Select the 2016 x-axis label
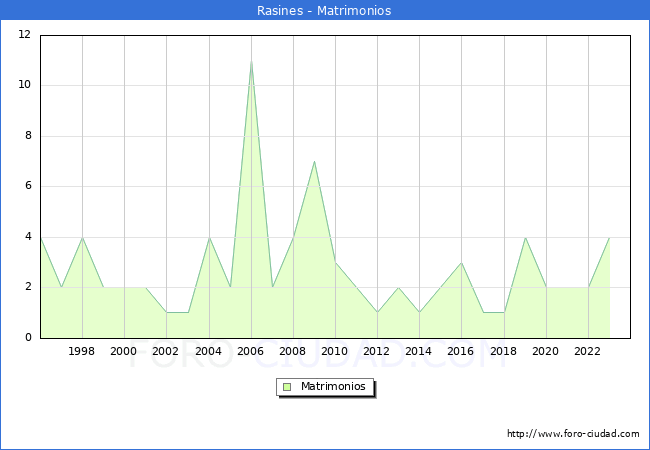This screenshot has width=650, height=450. coord(461,352)
